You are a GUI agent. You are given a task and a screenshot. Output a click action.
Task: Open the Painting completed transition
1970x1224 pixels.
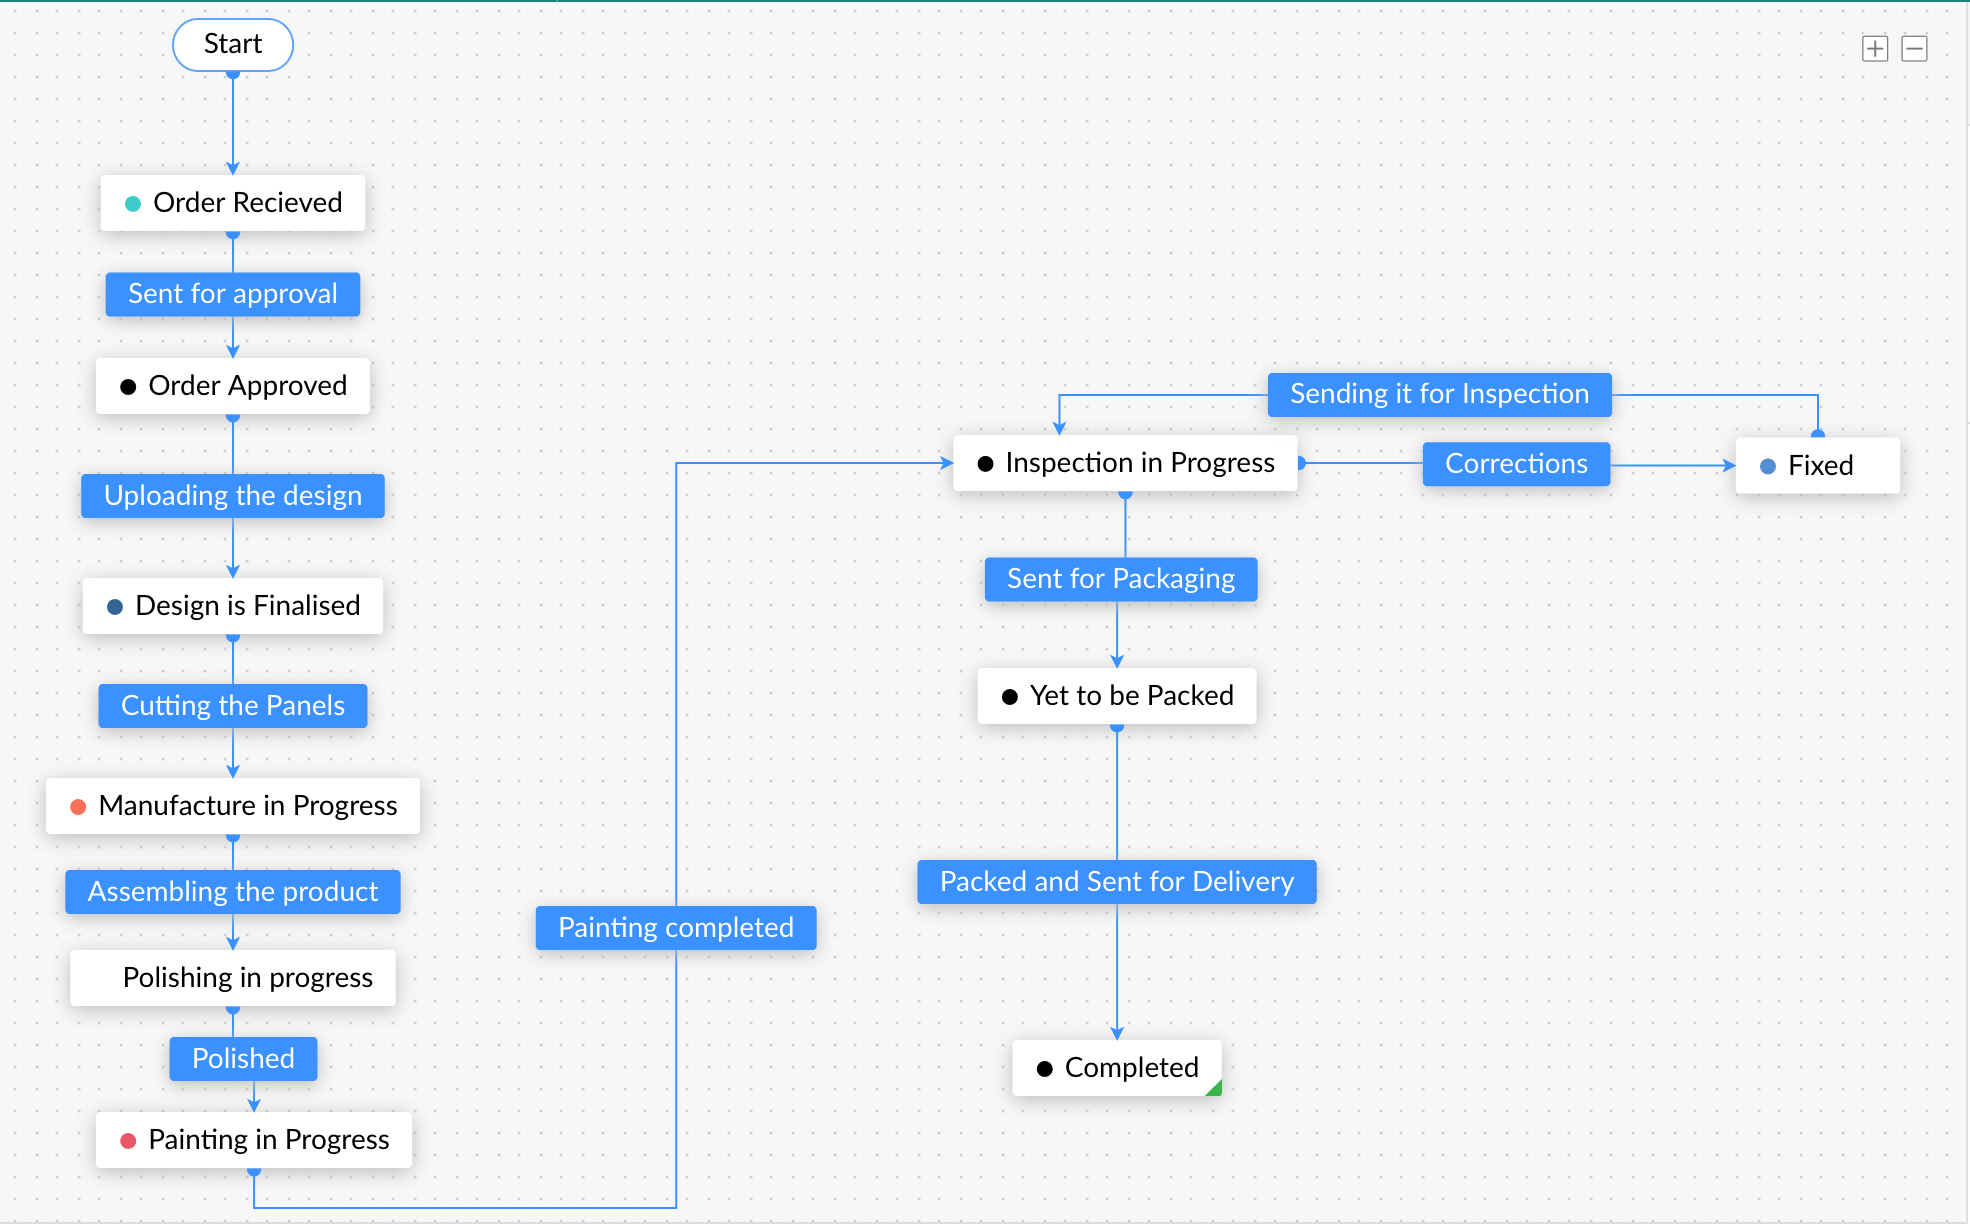tap(676, 928)
